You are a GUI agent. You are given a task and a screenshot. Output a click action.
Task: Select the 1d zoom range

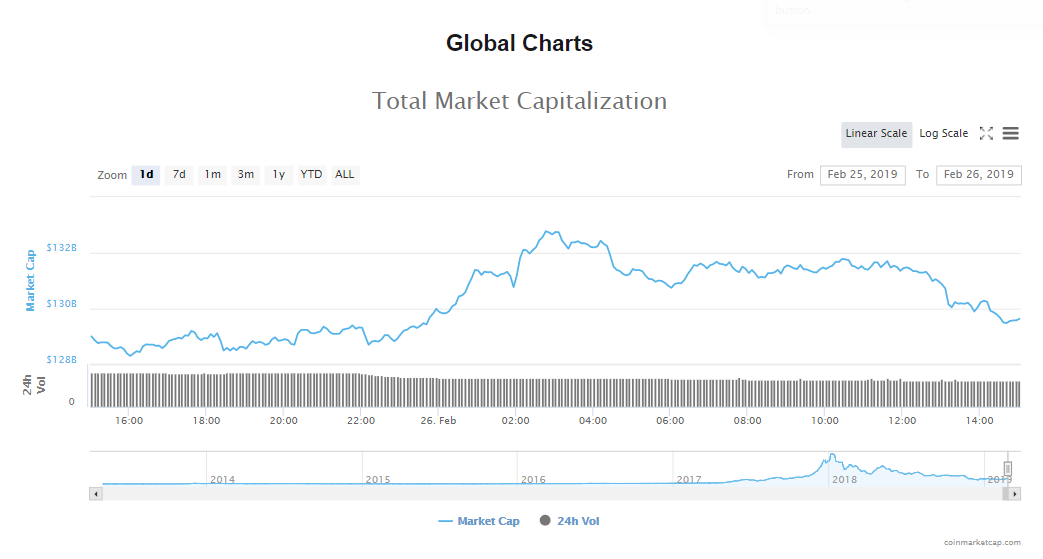(x=146, y=175)
